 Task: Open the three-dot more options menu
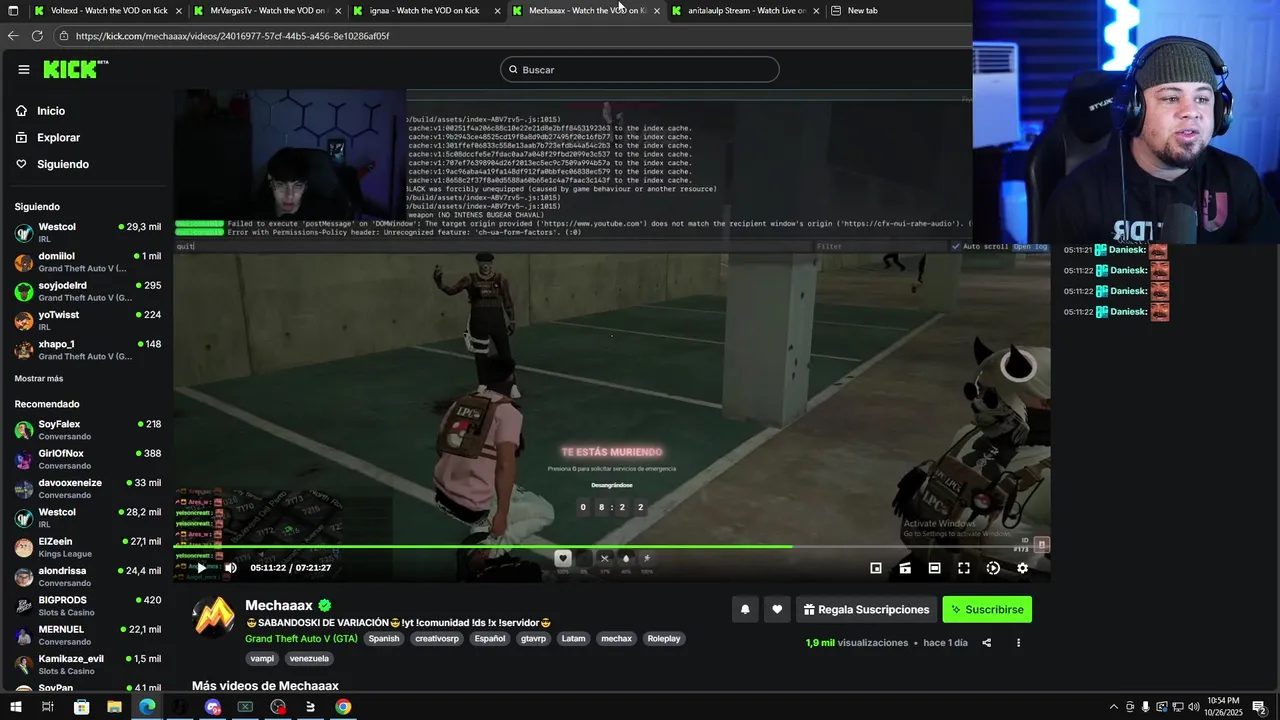click(1018, 643)
